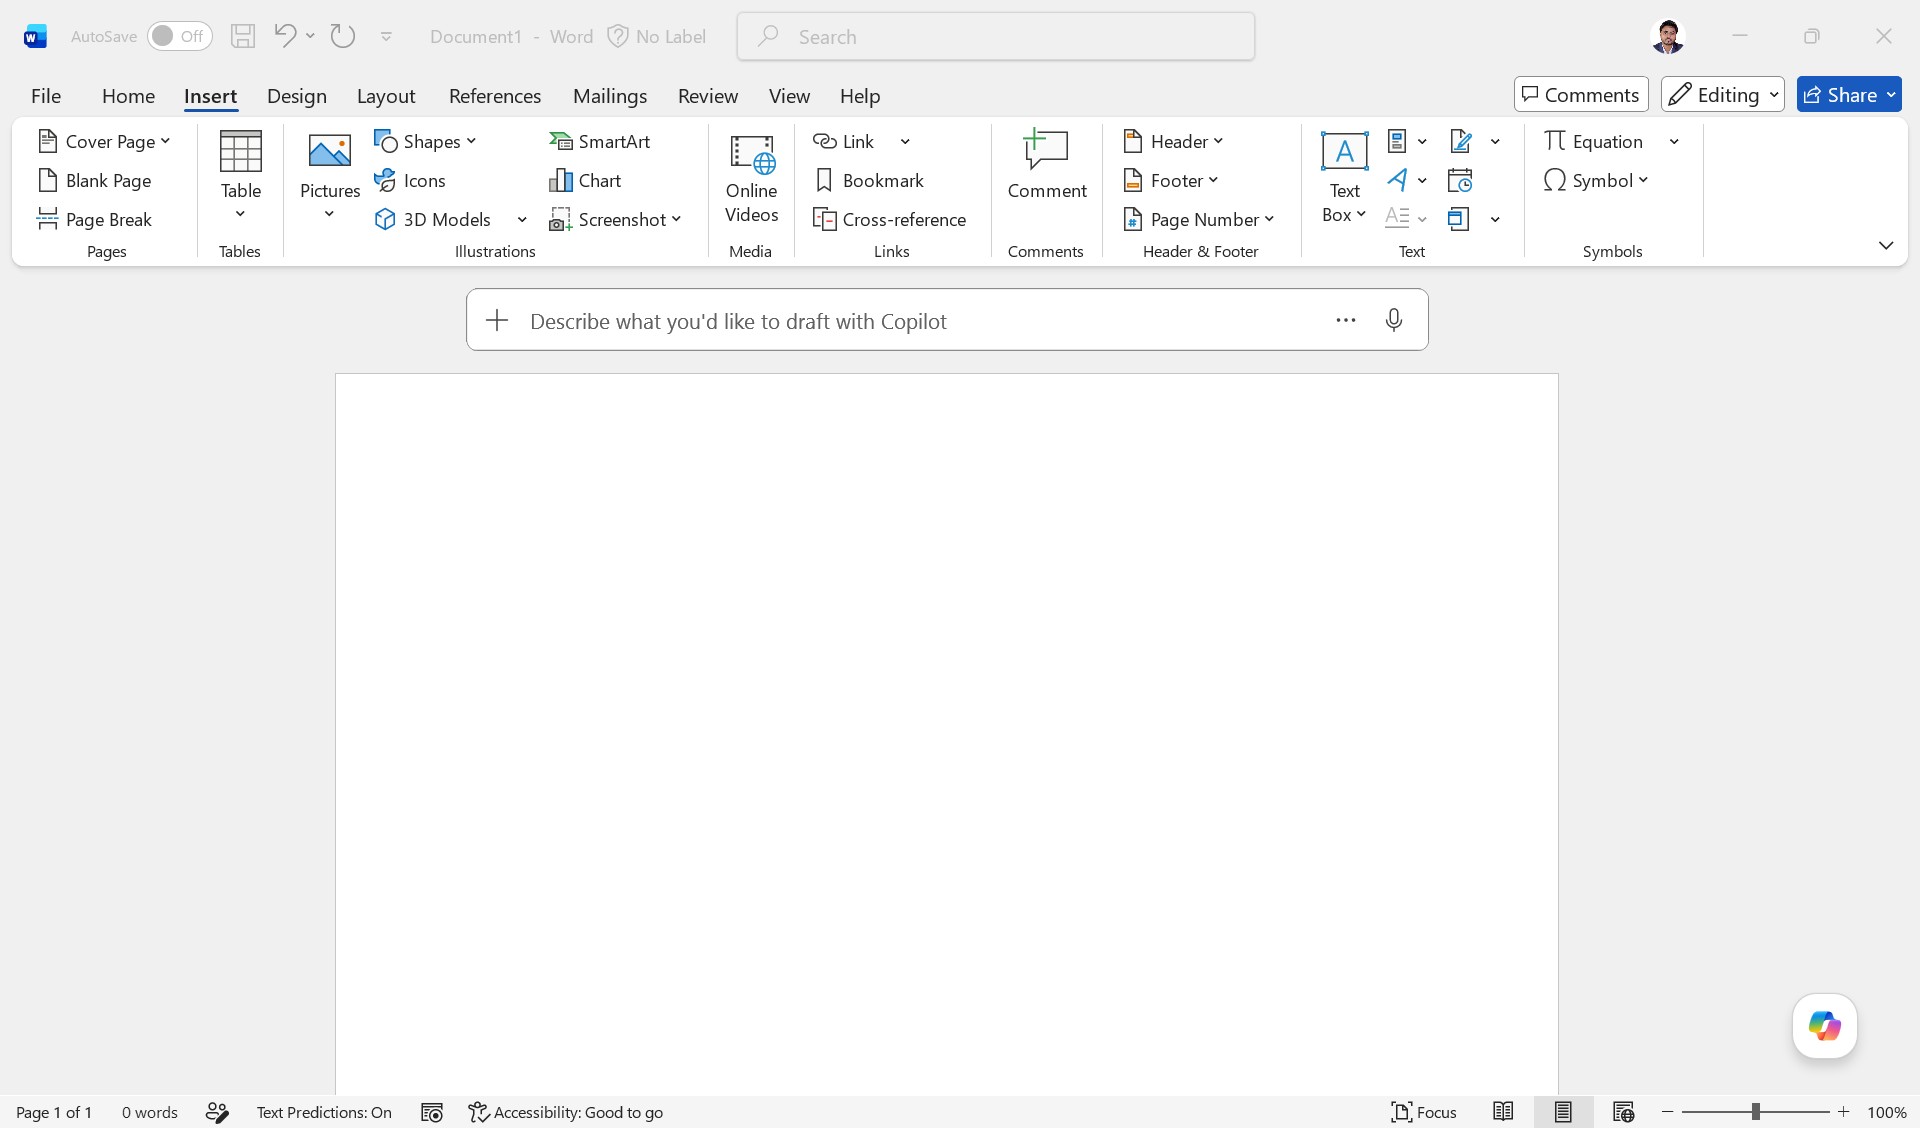The image size is (1920, 1128).
Task: Click the Share button
Action: [1848, 94]
